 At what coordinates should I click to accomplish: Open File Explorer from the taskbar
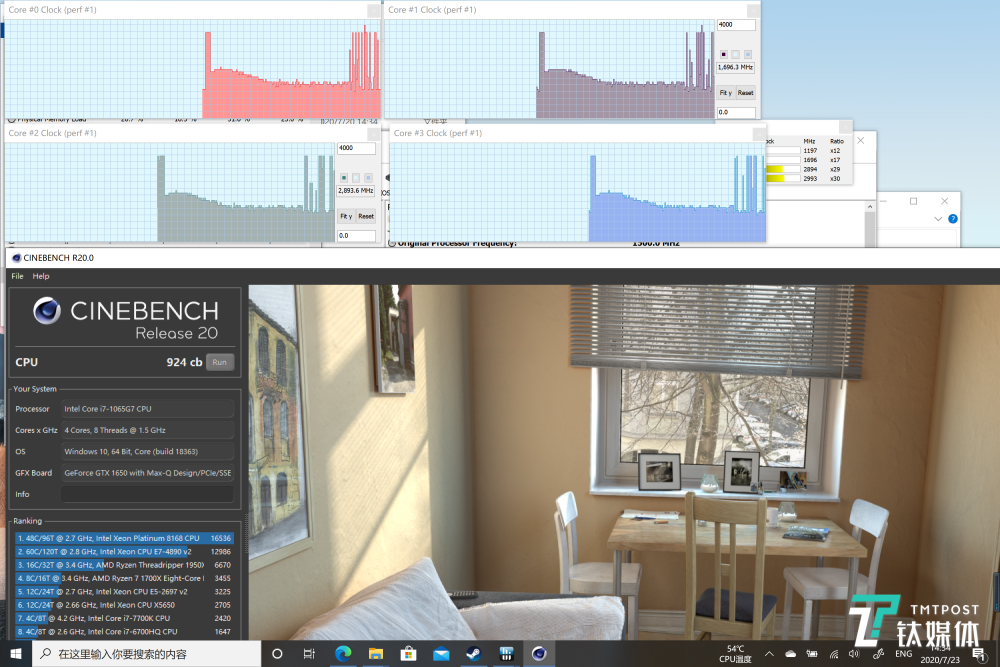pyautogui.click(x=376, y=654)
